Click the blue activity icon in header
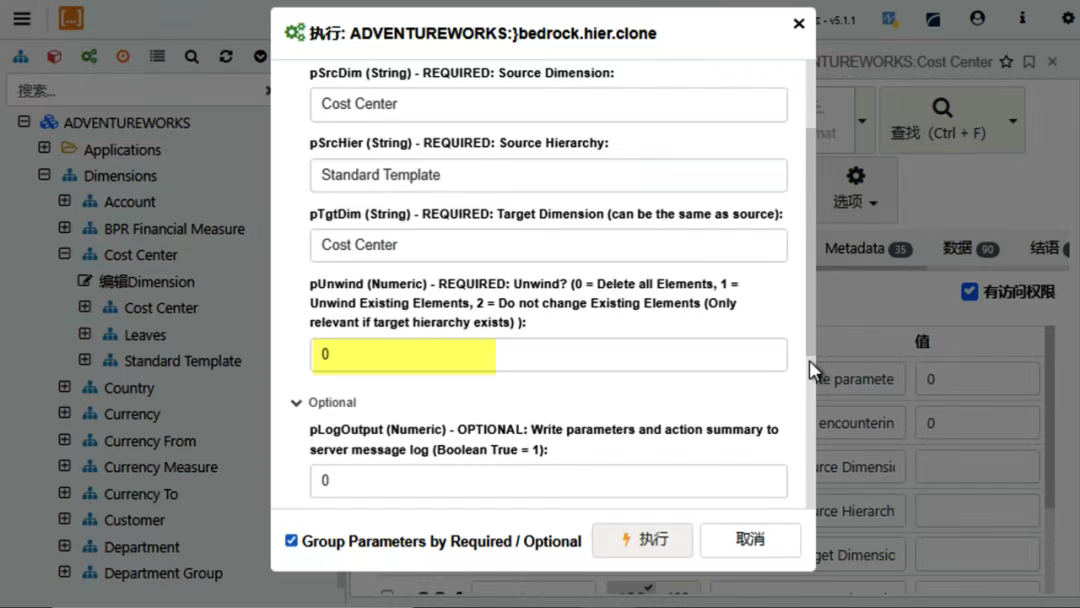 [x=889, y=19]
